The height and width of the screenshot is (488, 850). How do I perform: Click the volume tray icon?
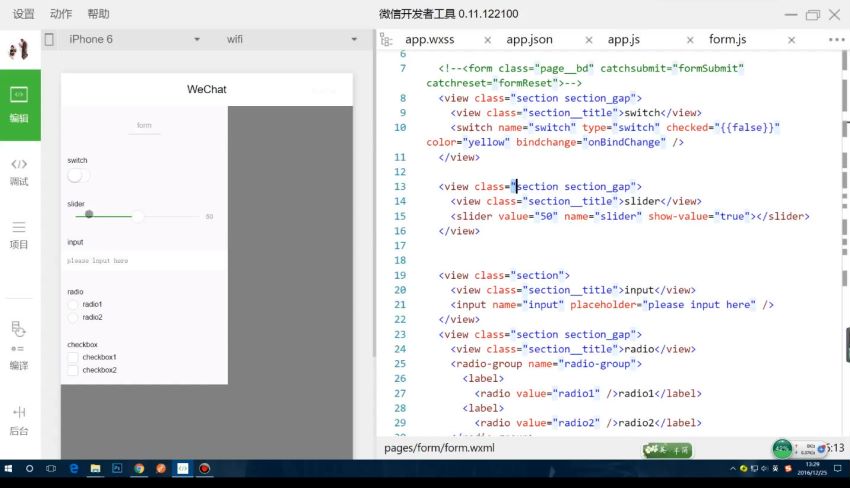[764, 468]
